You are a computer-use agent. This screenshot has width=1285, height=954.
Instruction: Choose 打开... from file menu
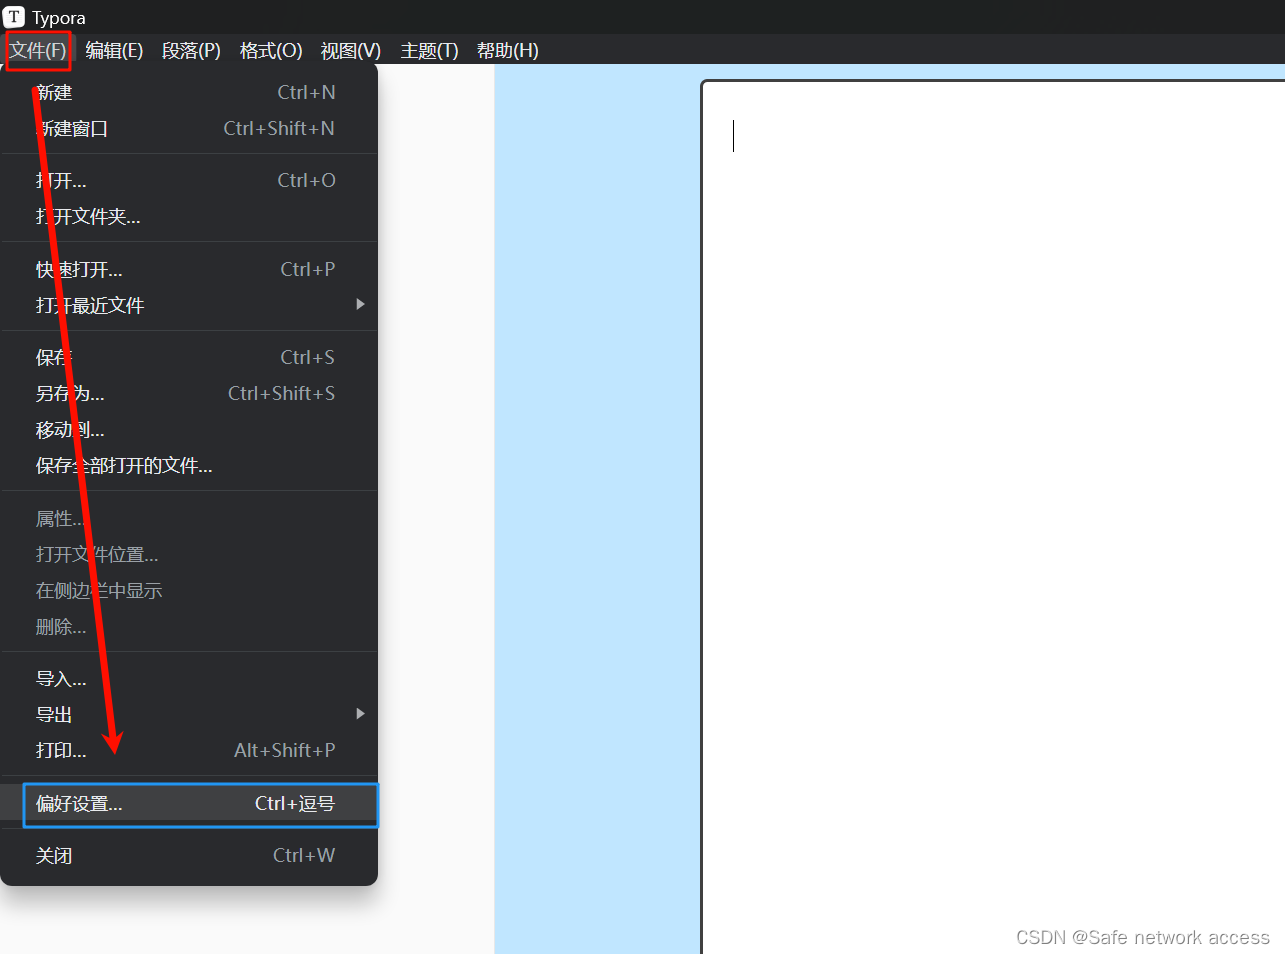coord(189,181)
